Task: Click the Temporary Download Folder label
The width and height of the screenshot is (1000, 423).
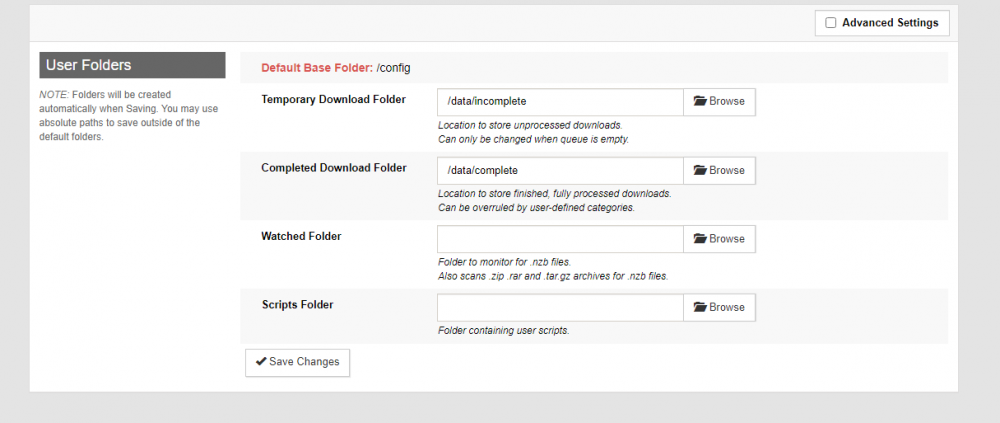Action: pyautogui.click(x=334, y=100)
